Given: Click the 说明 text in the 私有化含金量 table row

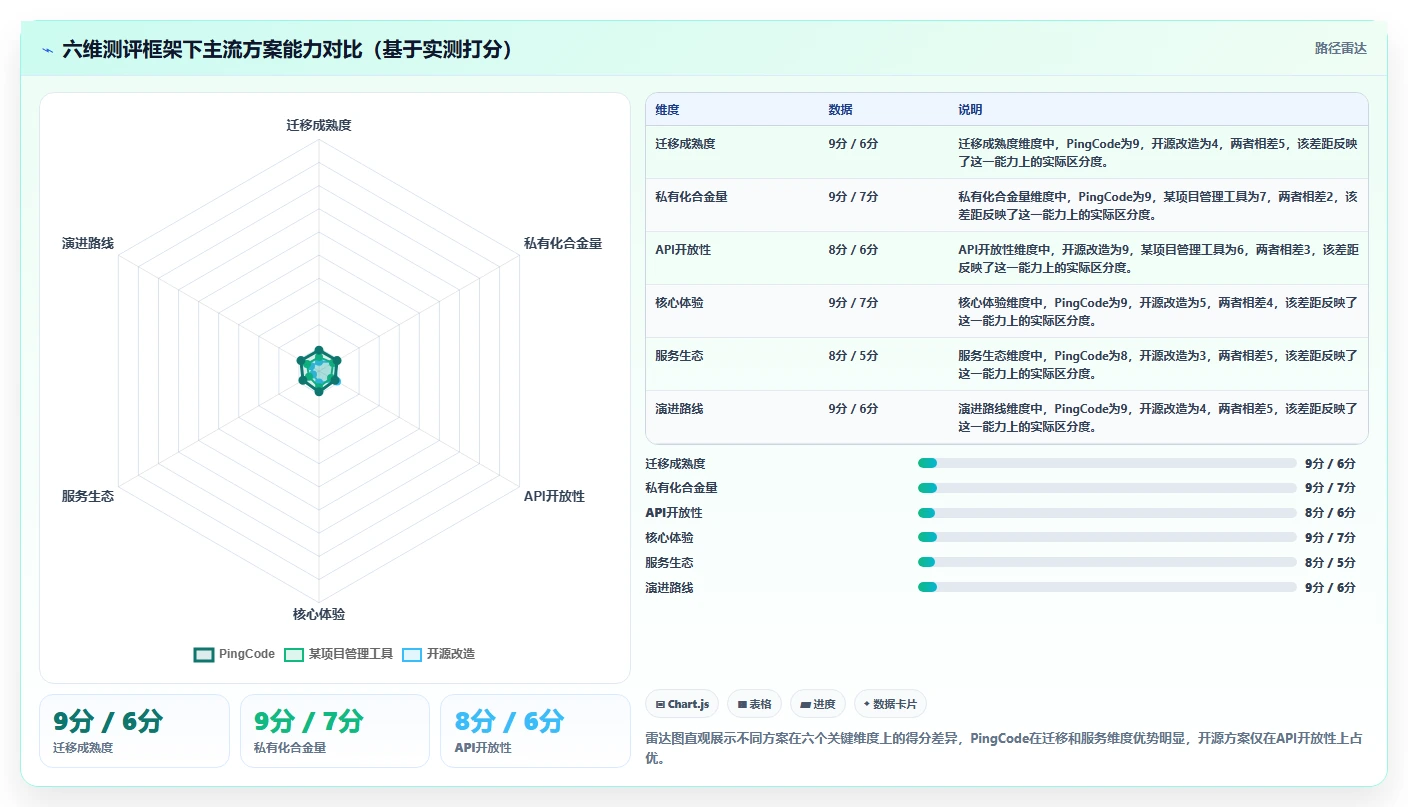Looking at the screenshot, I should (1158, 206).
